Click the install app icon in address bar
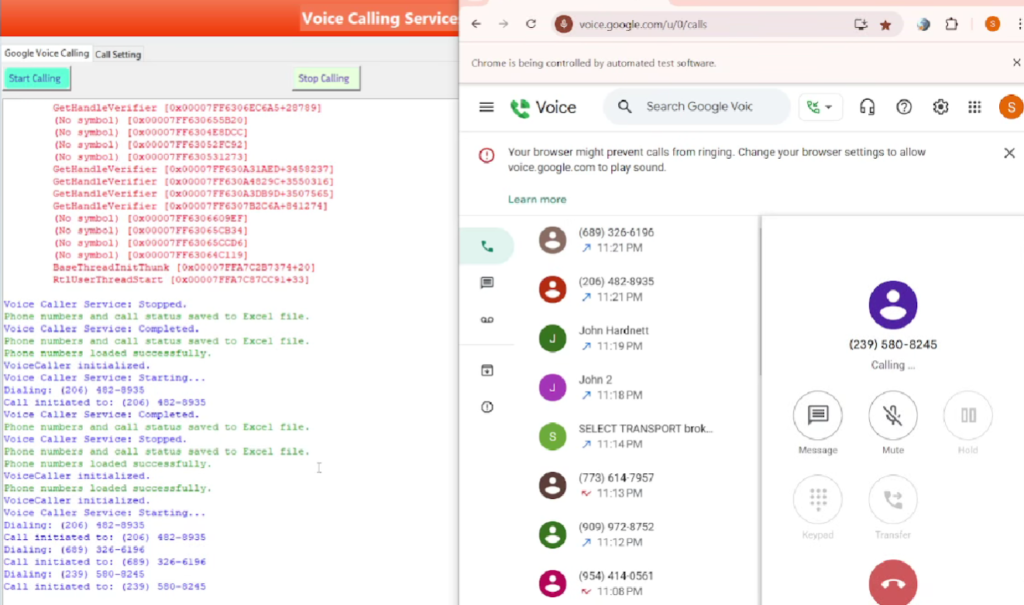1024x605 pixels. [x=861, y=24]
